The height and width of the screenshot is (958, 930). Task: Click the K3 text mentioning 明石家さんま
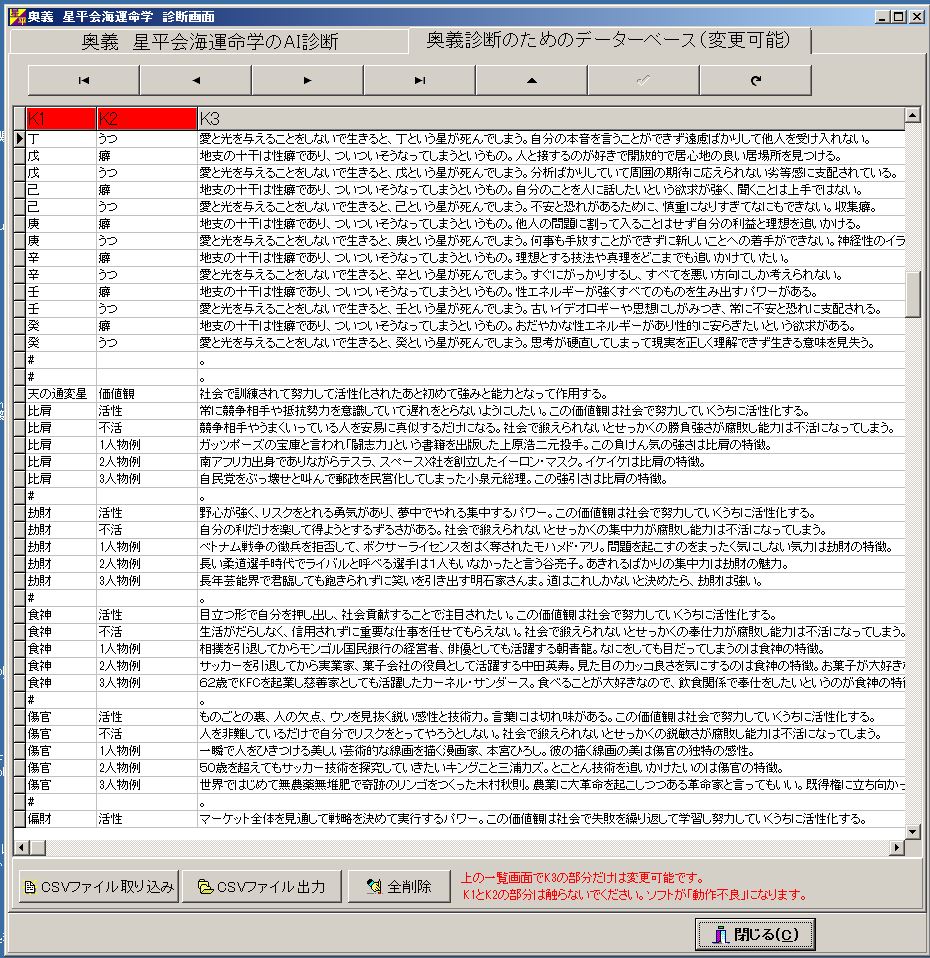[x=480, y=581]
